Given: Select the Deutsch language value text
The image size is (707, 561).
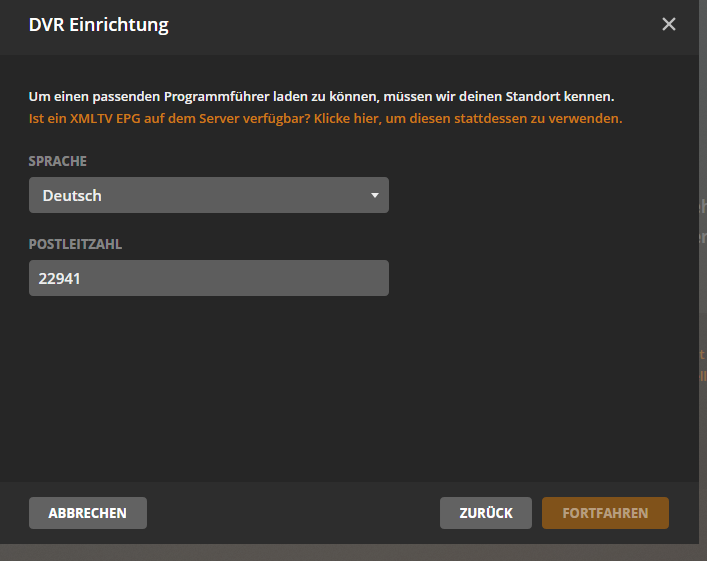Looking at the screenshot, I should 72,196.
